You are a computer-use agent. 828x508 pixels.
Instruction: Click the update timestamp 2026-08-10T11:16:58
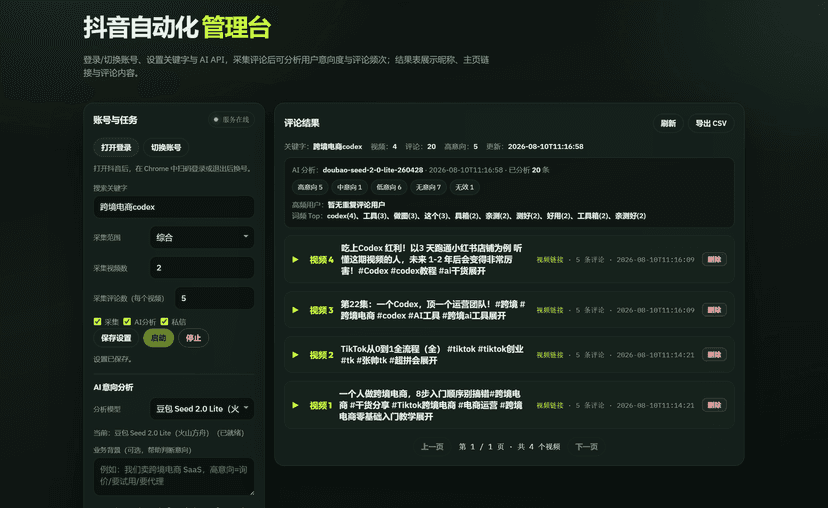click(x=545, y=147)
